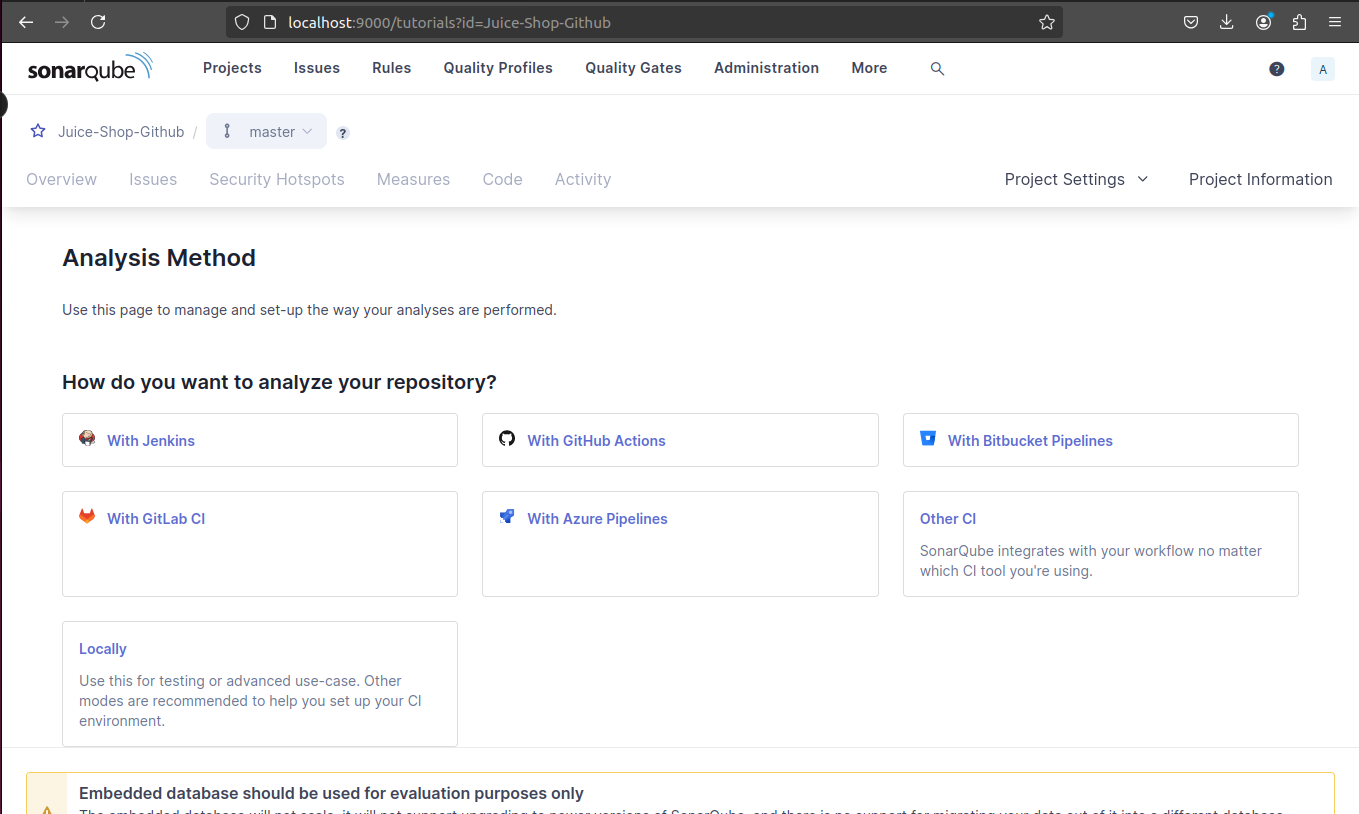Click the Bitbucket Pipelines bucket icon

tap(928, 437)
